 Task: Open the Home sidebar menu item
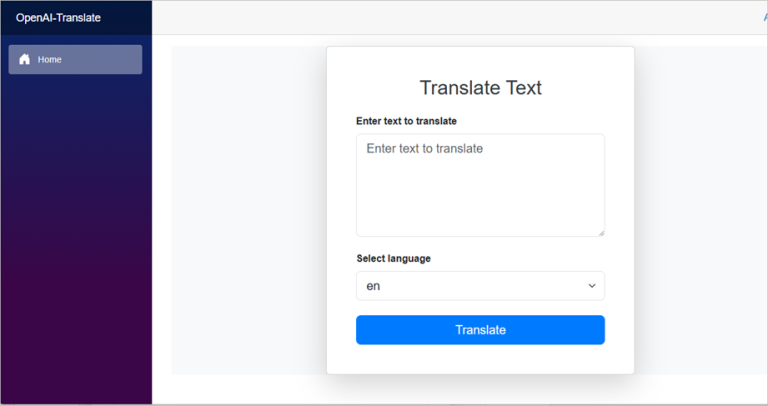(x=75, y=59)
